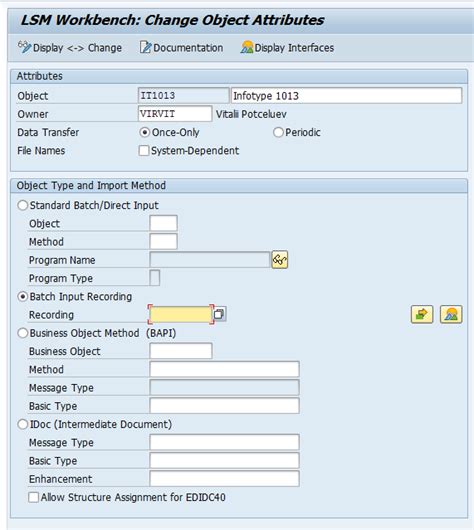Enable System-Dependent file names checkbox
Screen dimensions: 474x530
(144, 151)
